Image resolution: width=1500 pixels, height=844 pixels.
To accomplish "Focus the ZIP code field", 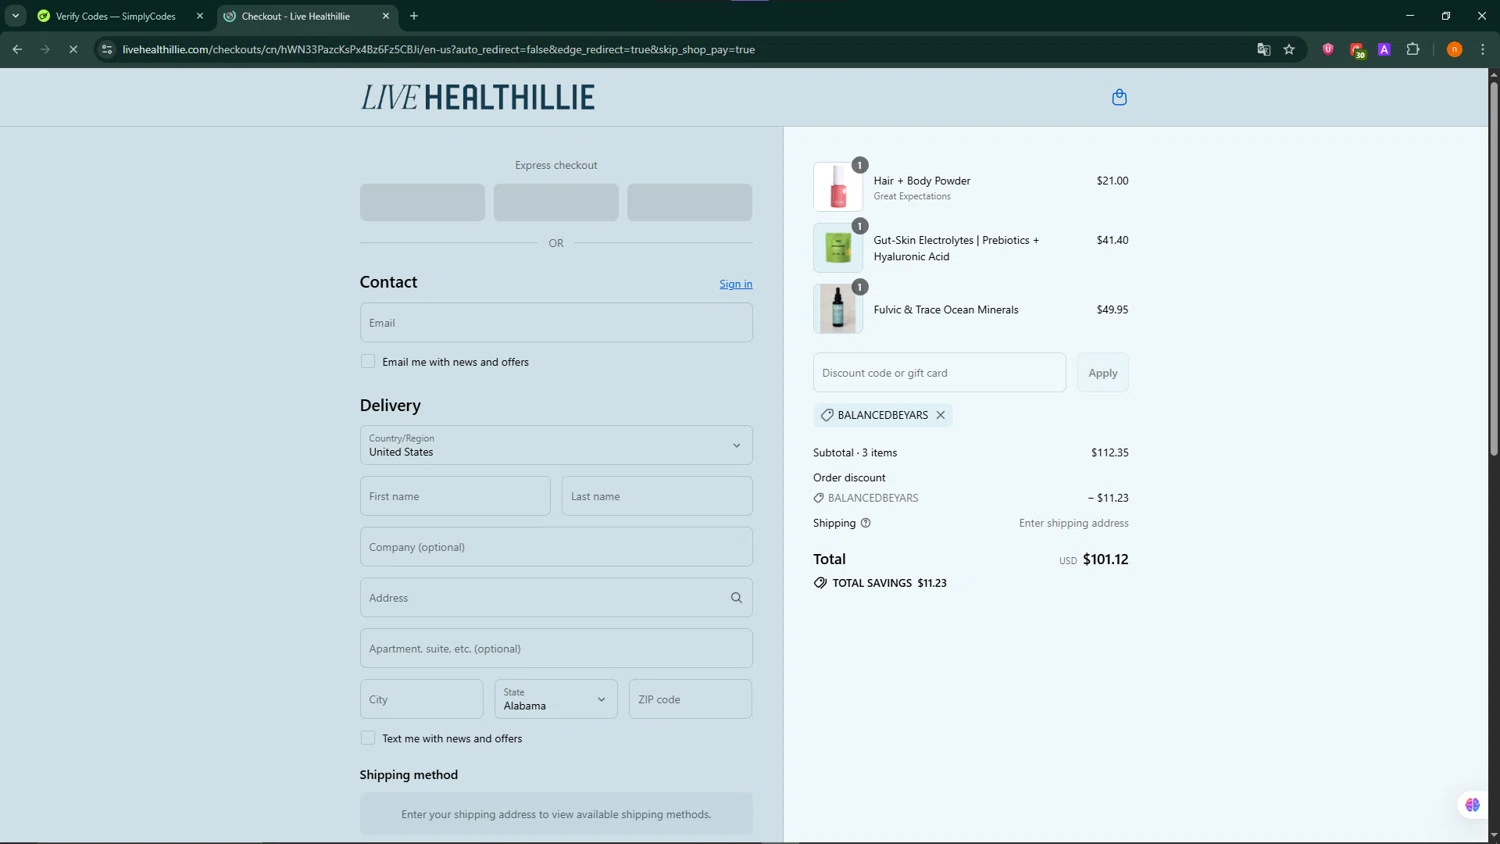I will (x=690, y=699).
